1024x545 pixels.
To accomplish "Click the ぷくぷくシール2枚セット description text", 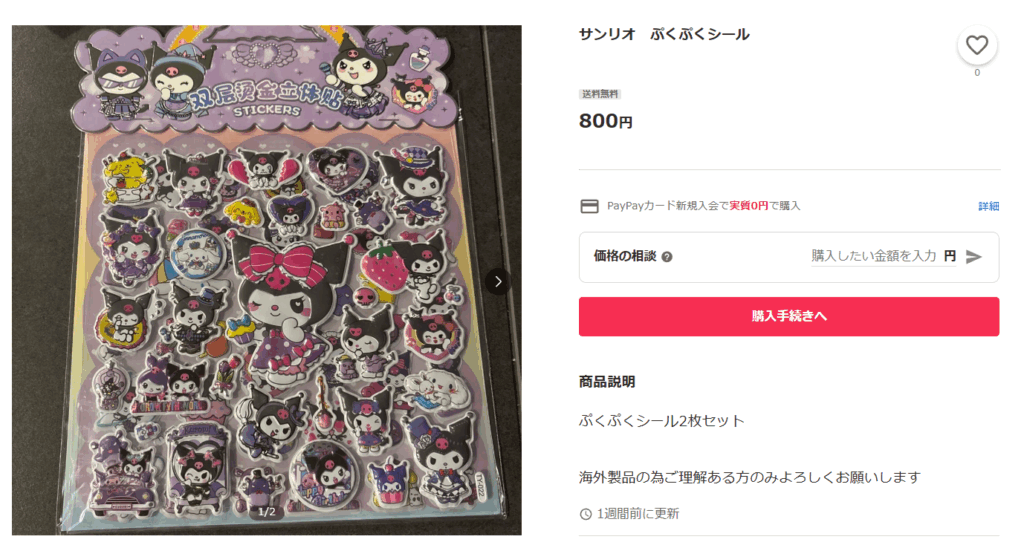I will tap(662, 421).
